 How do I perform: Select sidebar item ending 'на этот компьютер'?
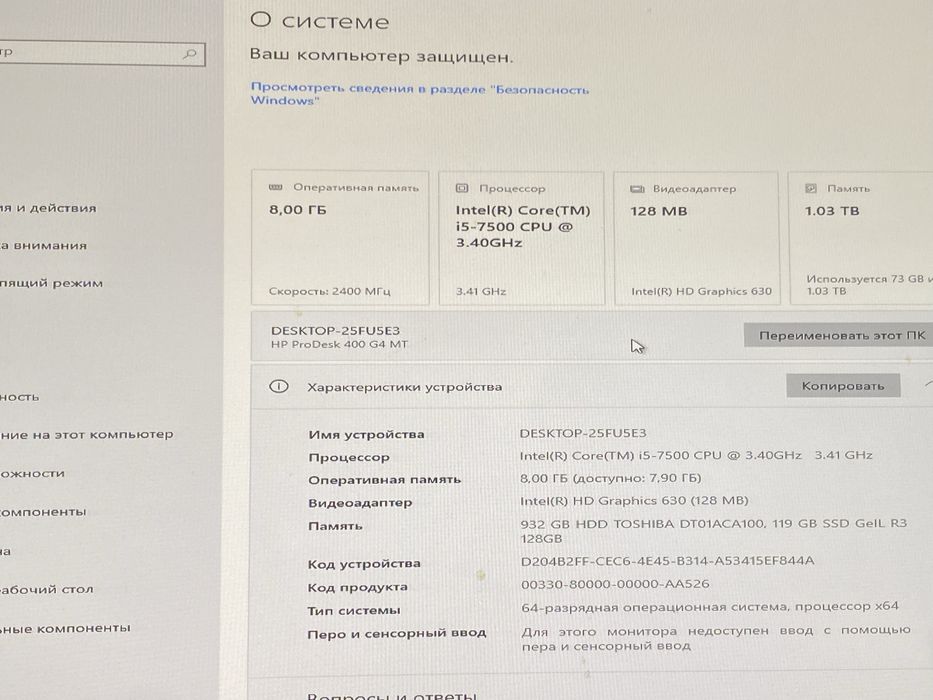point(87,435)
